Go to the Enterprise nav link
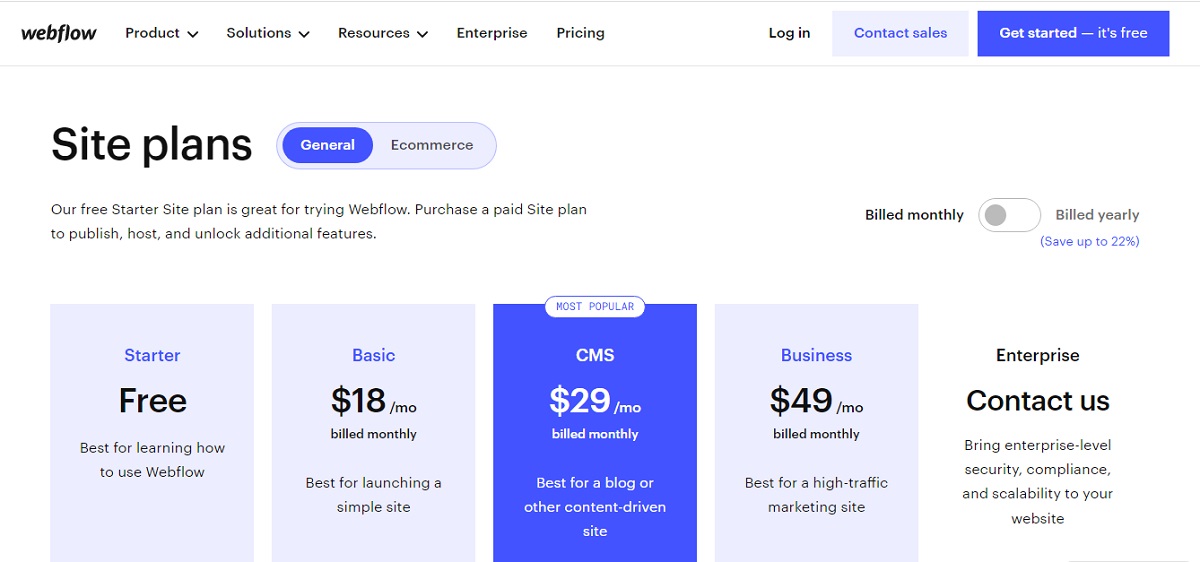 492,33
